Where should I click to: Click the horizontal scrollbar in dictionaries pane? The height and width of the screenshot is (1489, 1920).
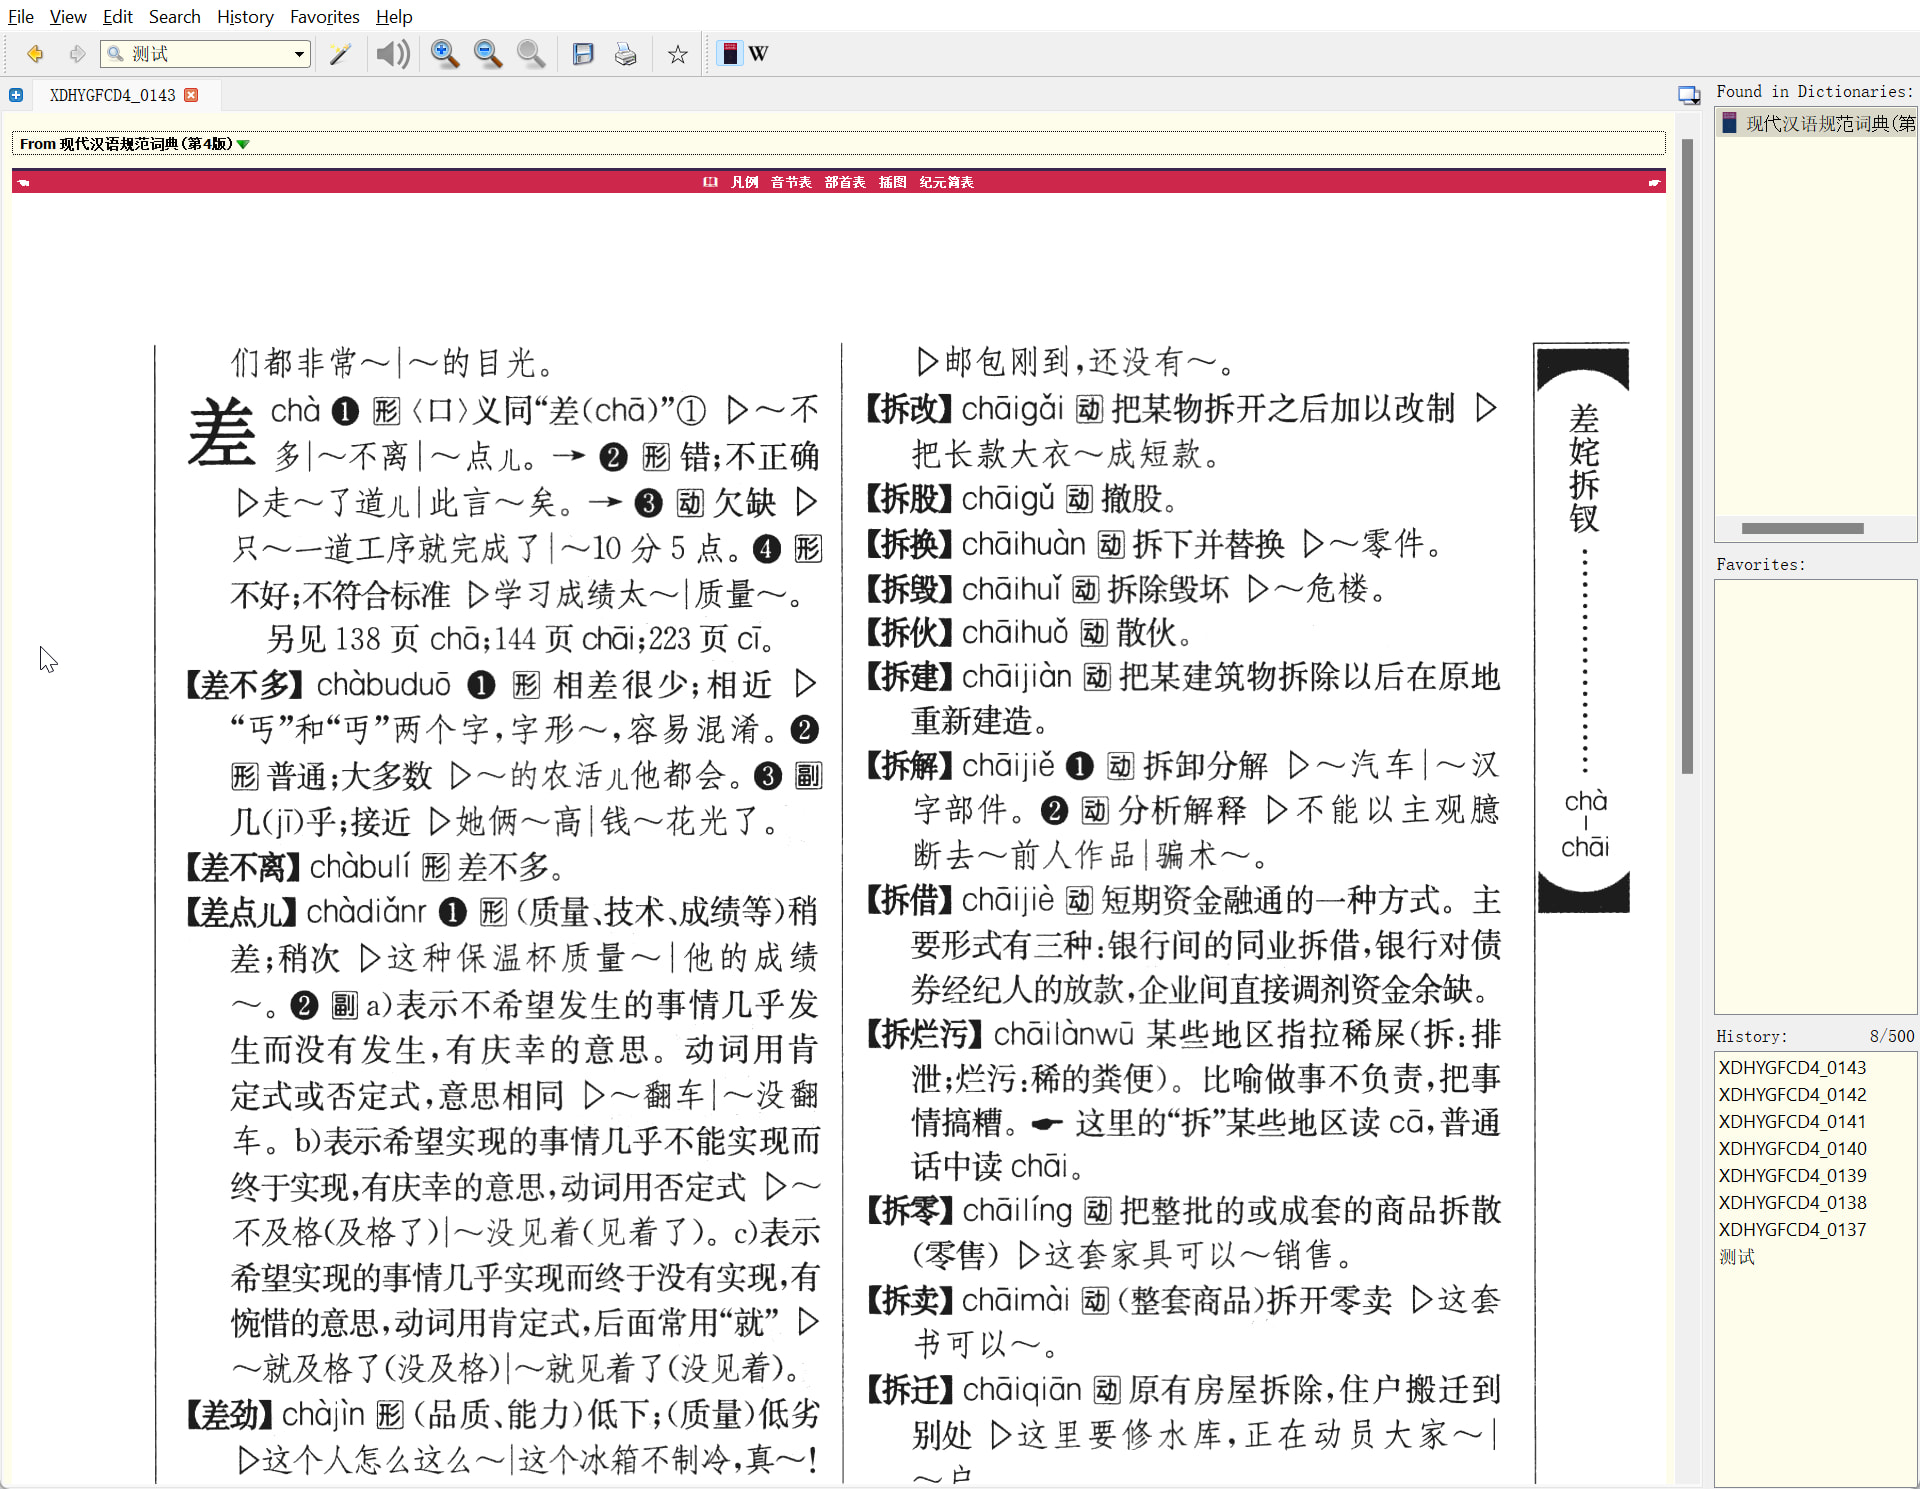(1802, 528)
